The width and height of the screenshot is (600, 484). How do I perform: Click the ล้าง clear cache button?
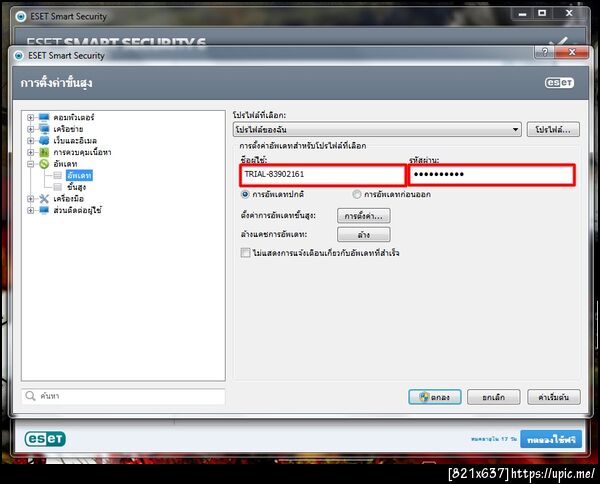(x=364, y=235)
